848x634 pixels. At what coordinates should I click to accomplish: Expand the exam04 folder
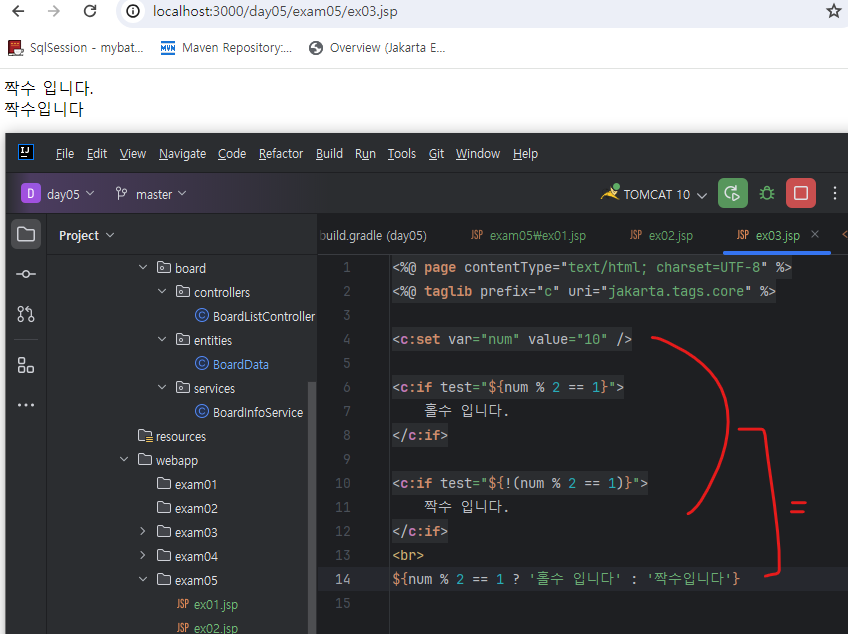[143, 556]
